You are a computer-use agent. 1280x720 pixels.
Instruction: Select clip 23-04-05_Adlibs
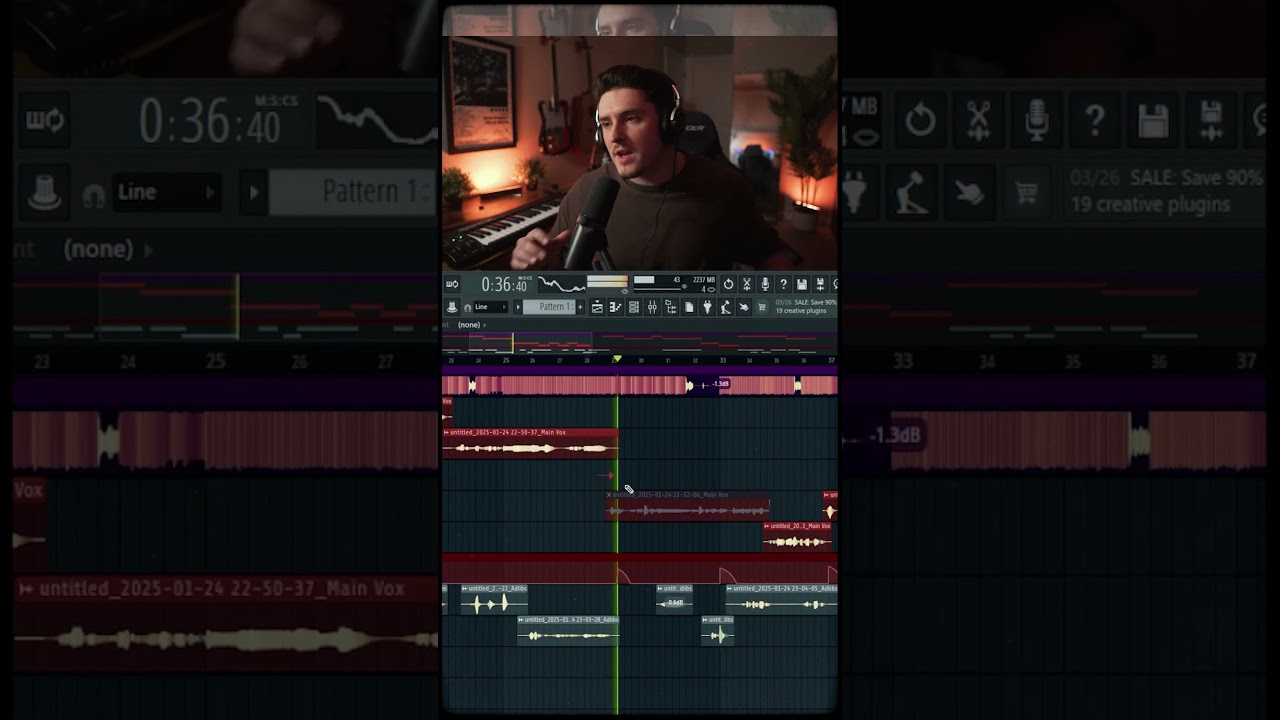[x=781, y=599]
